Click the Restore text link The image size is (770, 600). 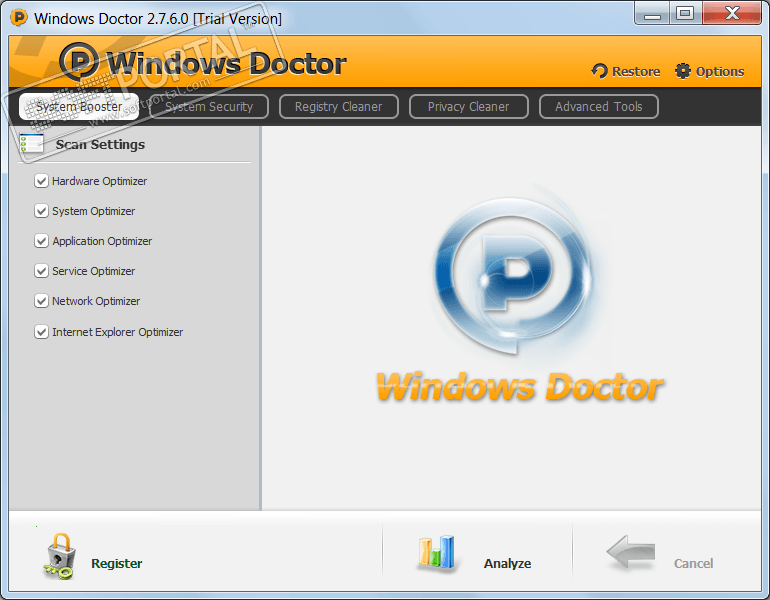pos(636,72)
